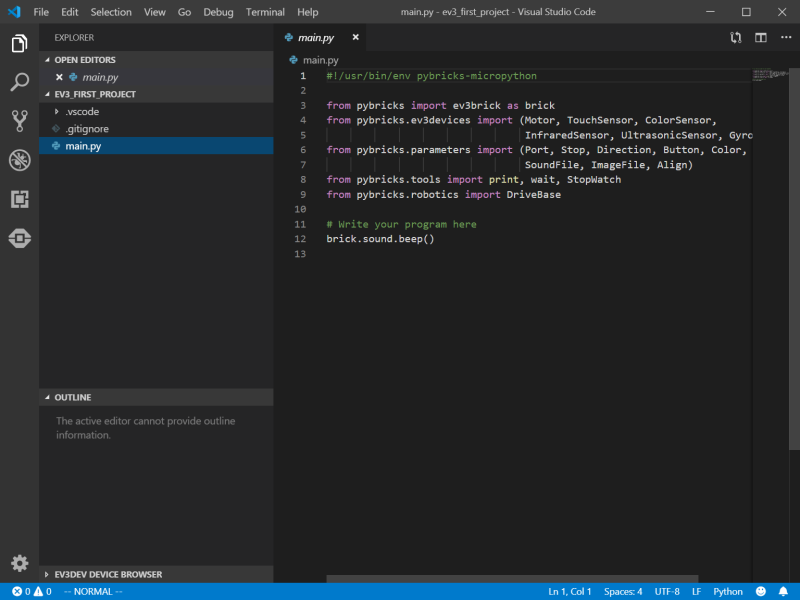
Task: Change indentation via Spaces: 4
Action: [623, 591]
